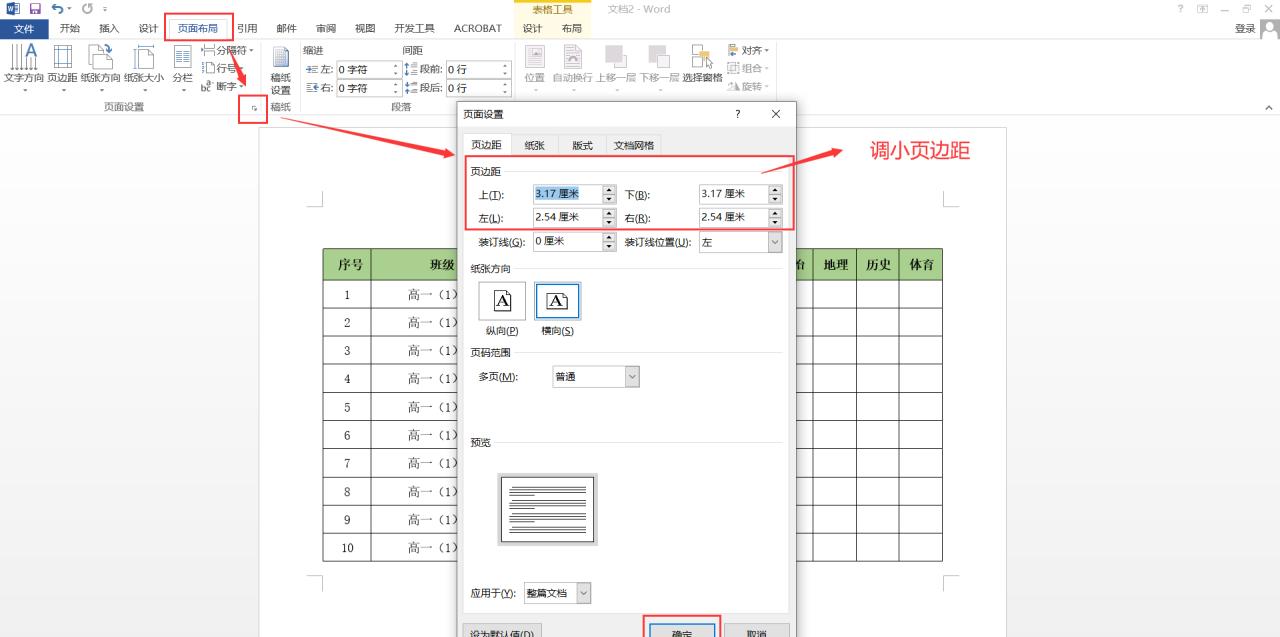Viewport: 1280px width, 637px height.
Task: Open the Apply to (应用于) dropdown
Action: (x=558, y=593)
